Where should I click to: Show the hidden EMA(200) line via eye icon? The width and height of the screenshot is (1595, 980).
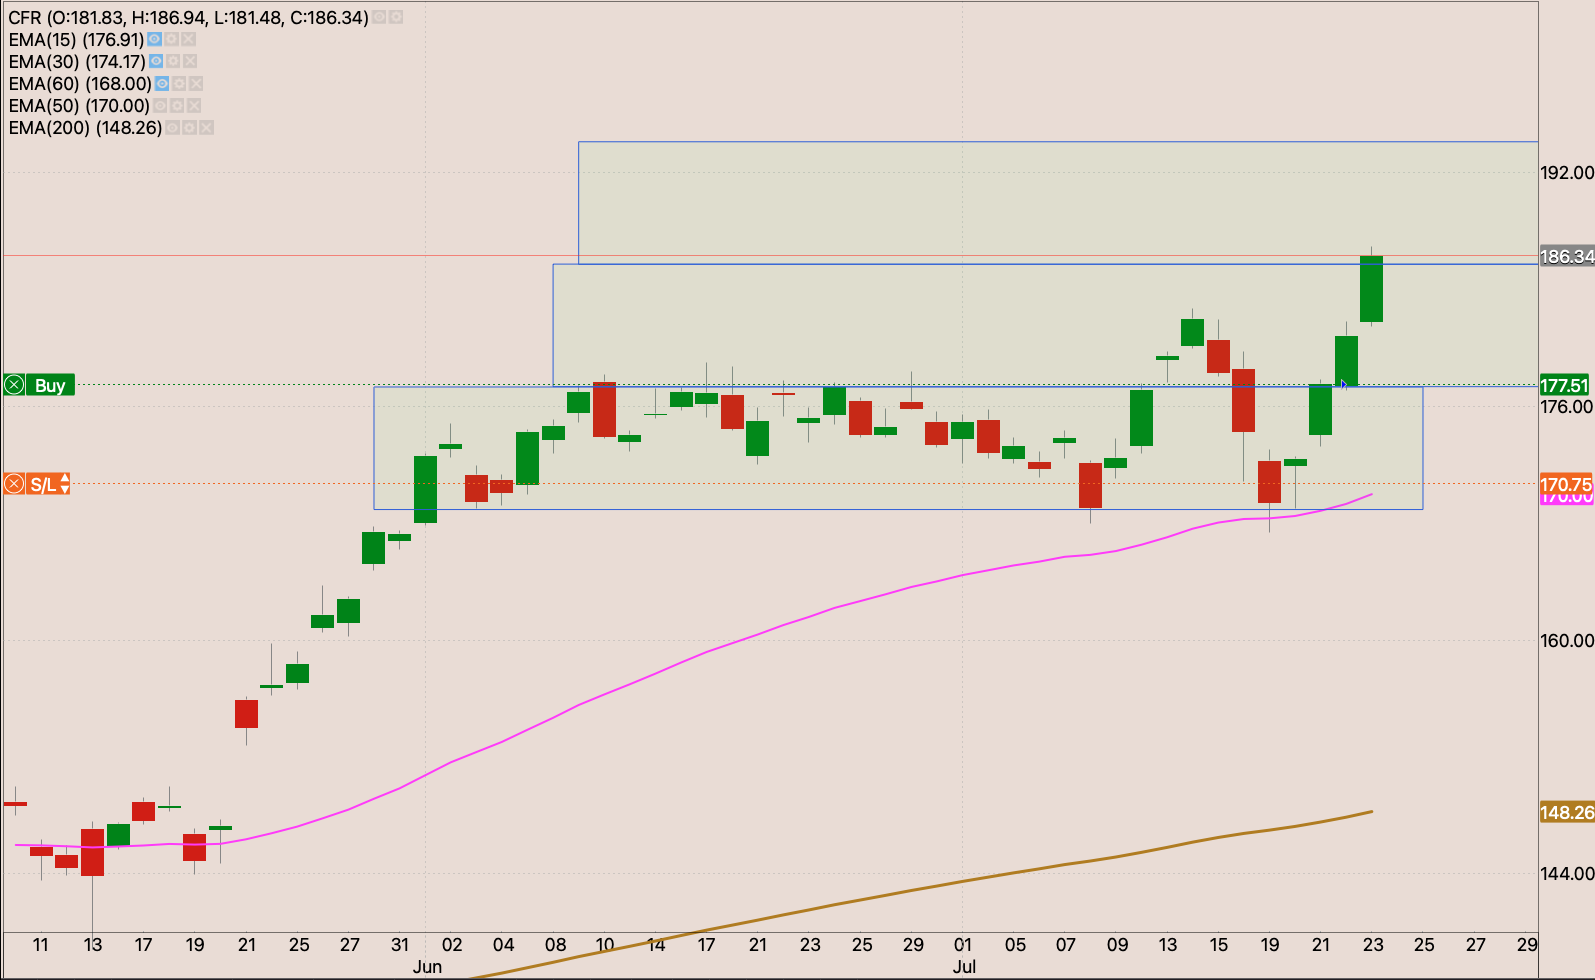(x=172, y=128)
